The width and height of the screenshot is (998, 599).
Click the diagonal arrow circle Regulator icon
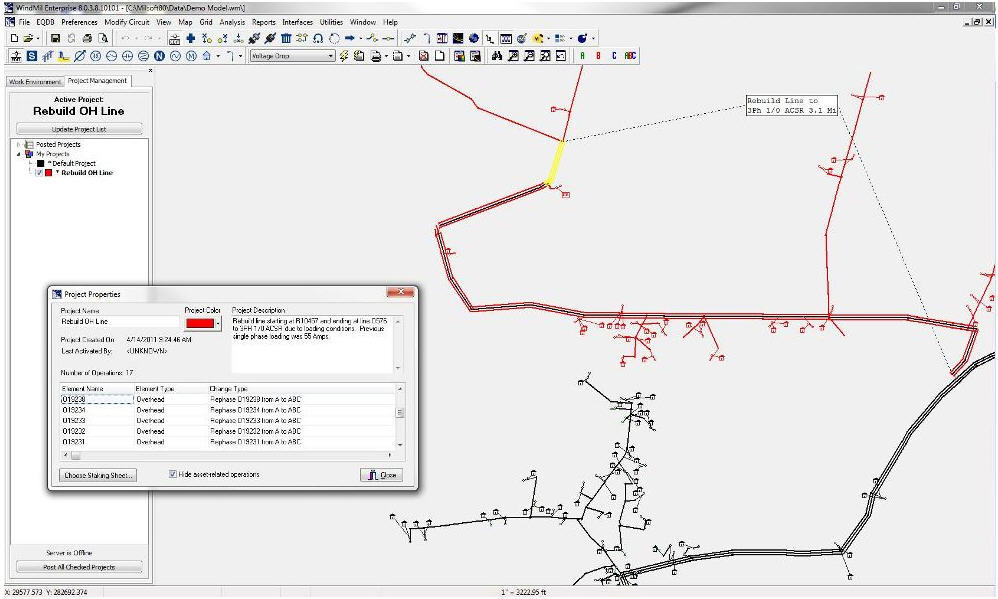(x=80, y=56)
